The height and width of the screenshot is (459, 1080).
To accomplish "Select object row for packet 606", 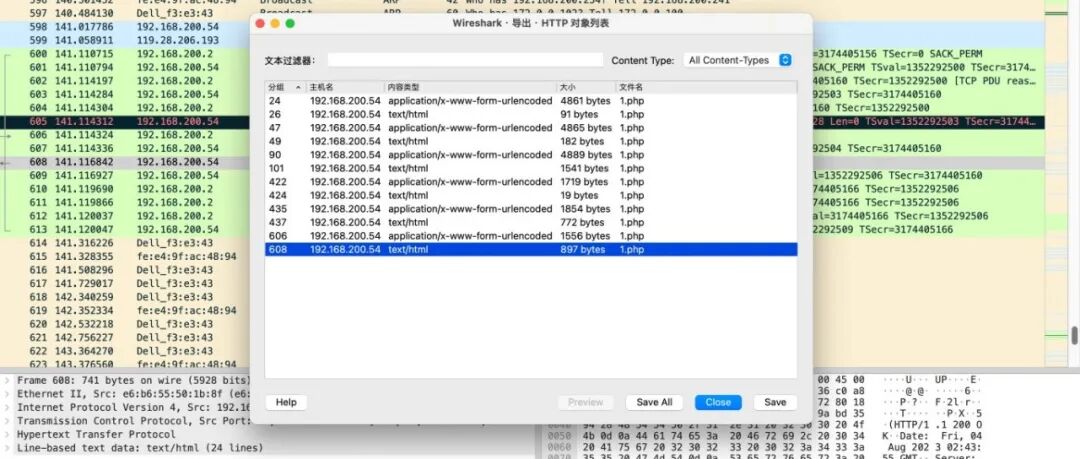I will tap(531, 236).
